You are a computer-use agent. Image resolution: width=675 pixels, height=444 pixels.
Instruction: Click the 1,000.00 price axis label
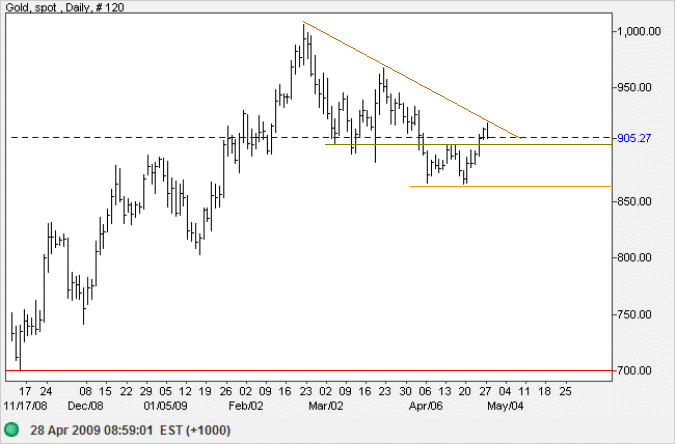(x=639, y=31)
